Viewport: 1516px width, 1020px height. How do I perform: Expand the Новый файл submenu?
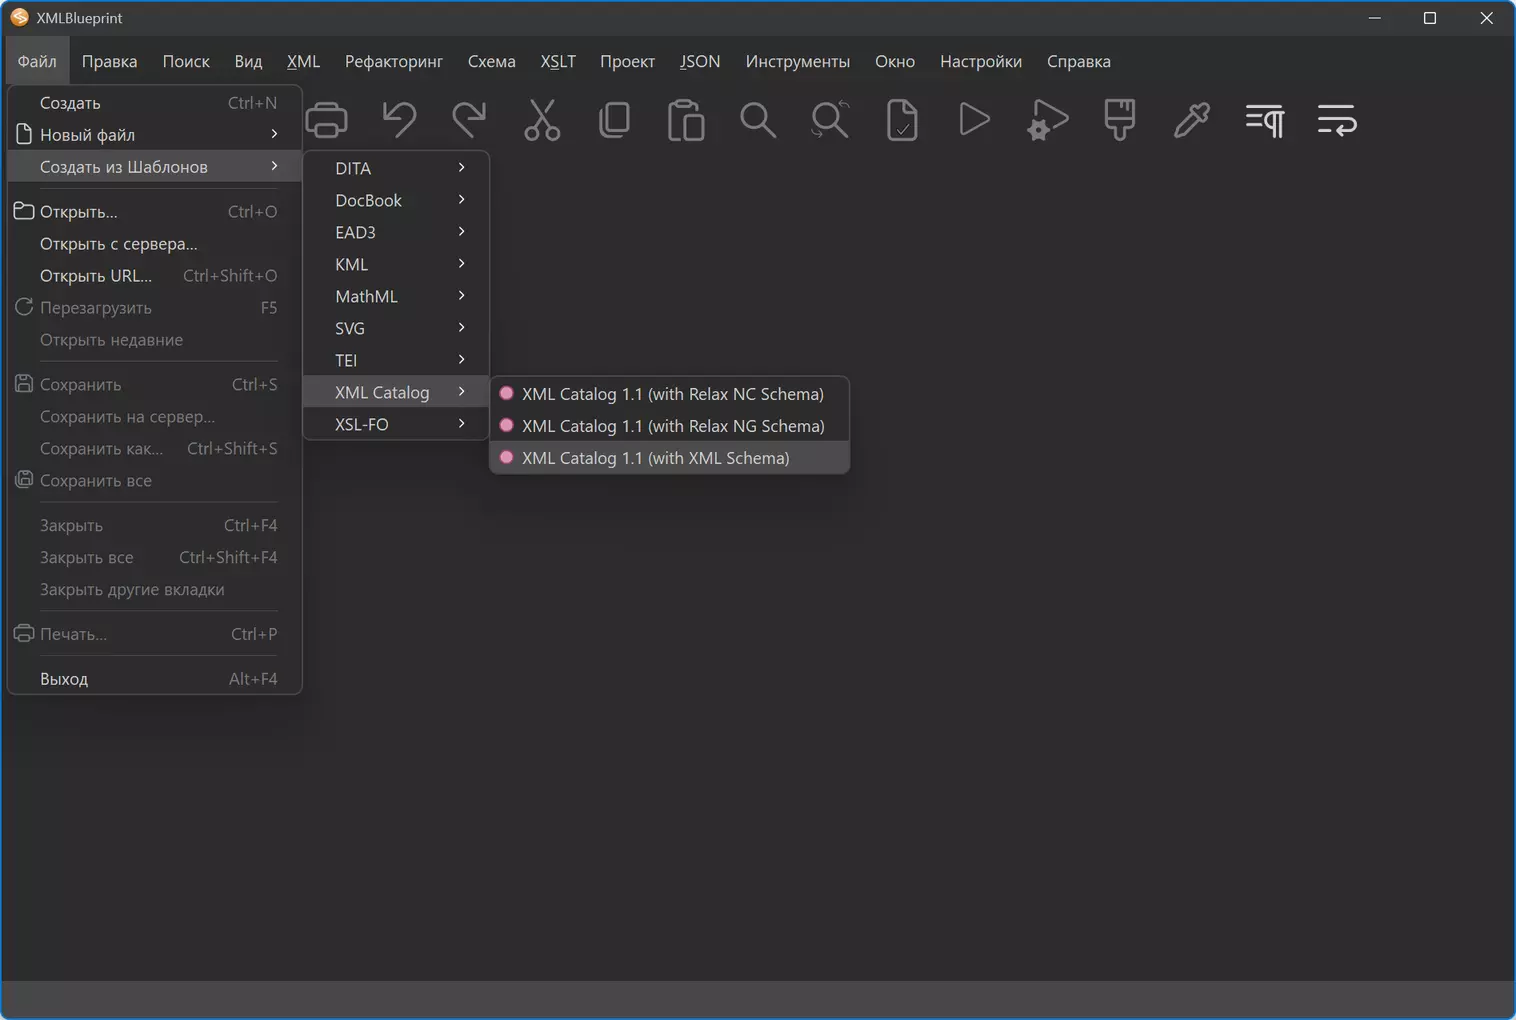[x=155, y=135]
